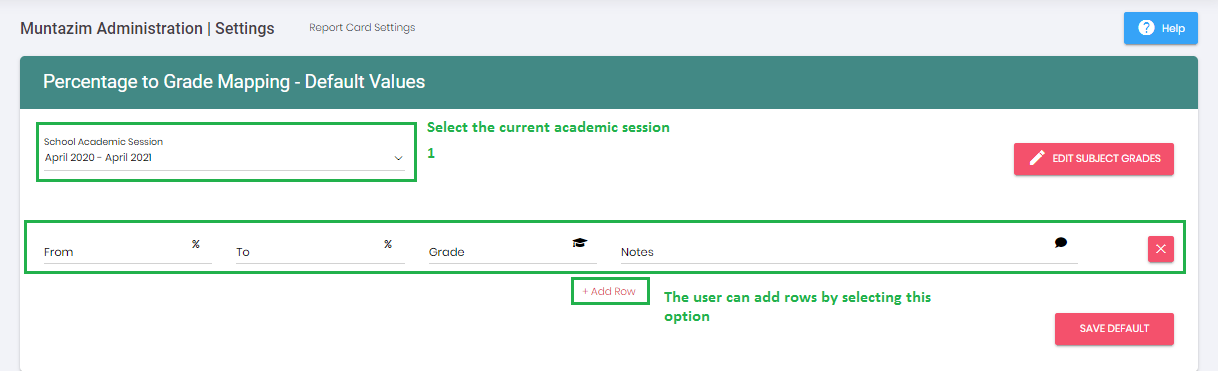Expand the School Academic Session dropdown arrow
This screenshot has width=1221, height=381.
pos(398,158)
